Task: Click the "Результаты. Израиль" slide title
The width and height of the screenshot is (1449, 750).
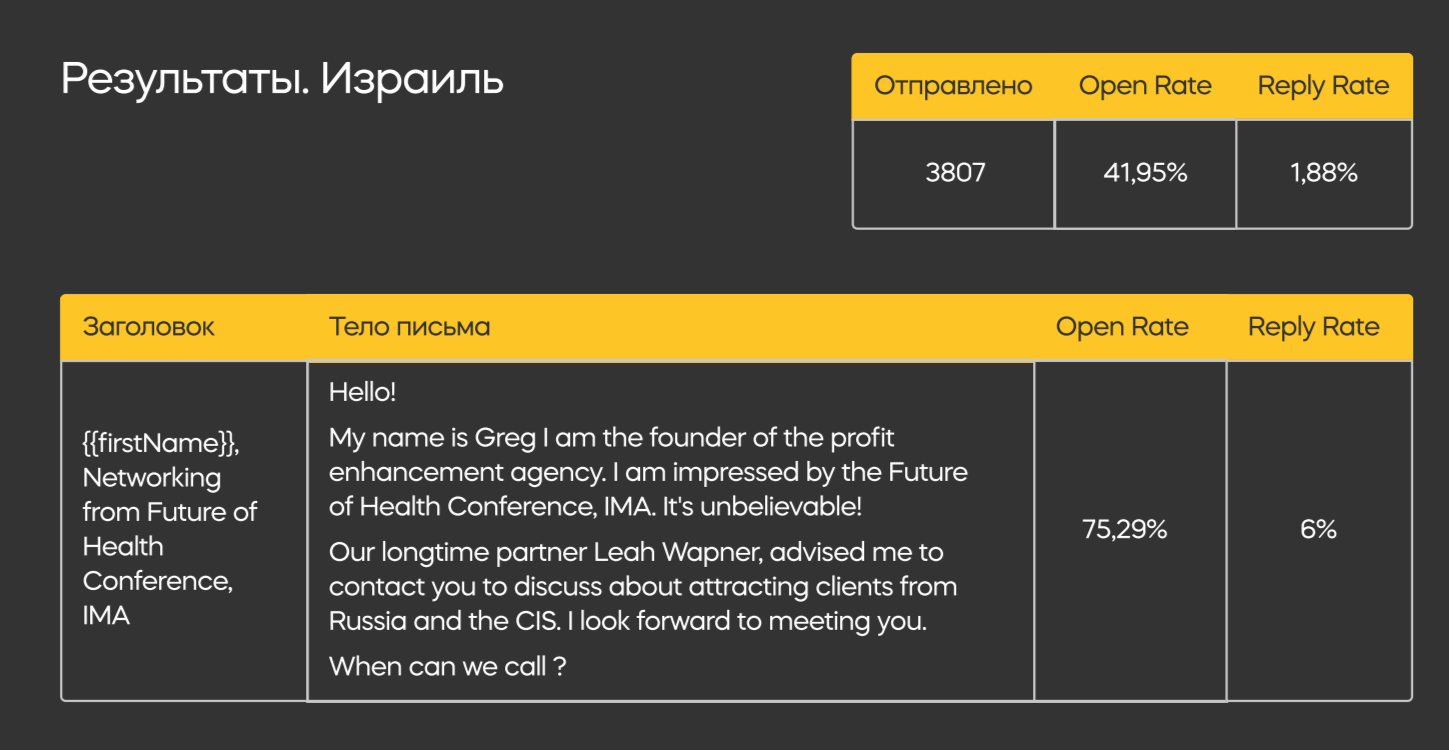Action: 282,80
